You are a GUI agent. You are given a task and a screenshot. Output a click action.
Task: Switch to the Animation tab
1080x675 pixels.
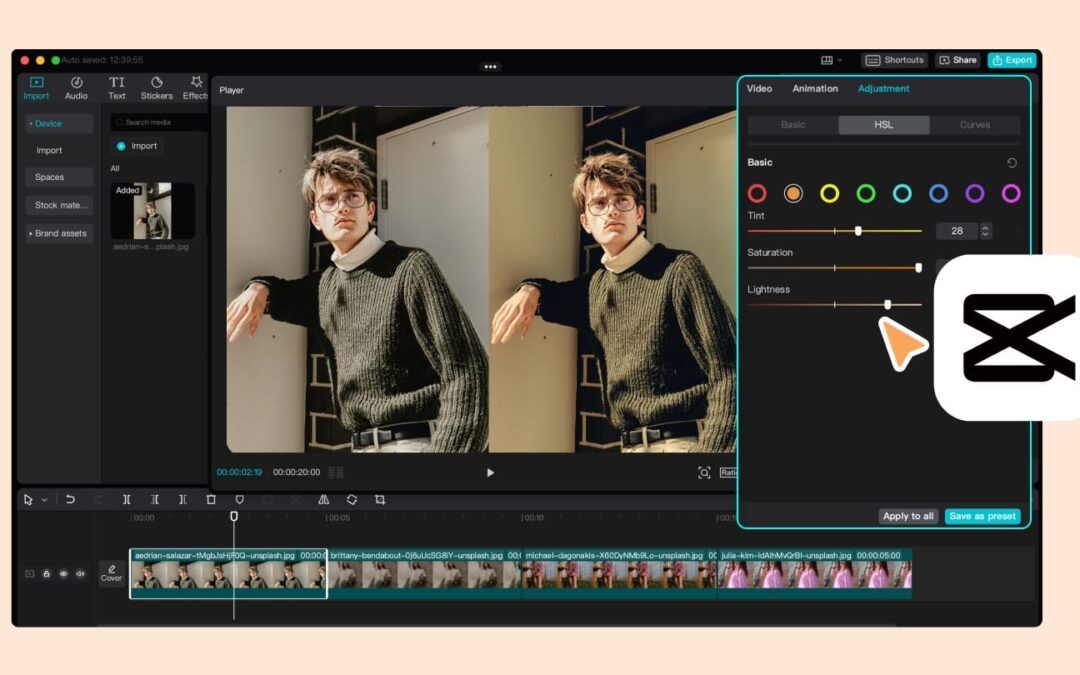815,88
